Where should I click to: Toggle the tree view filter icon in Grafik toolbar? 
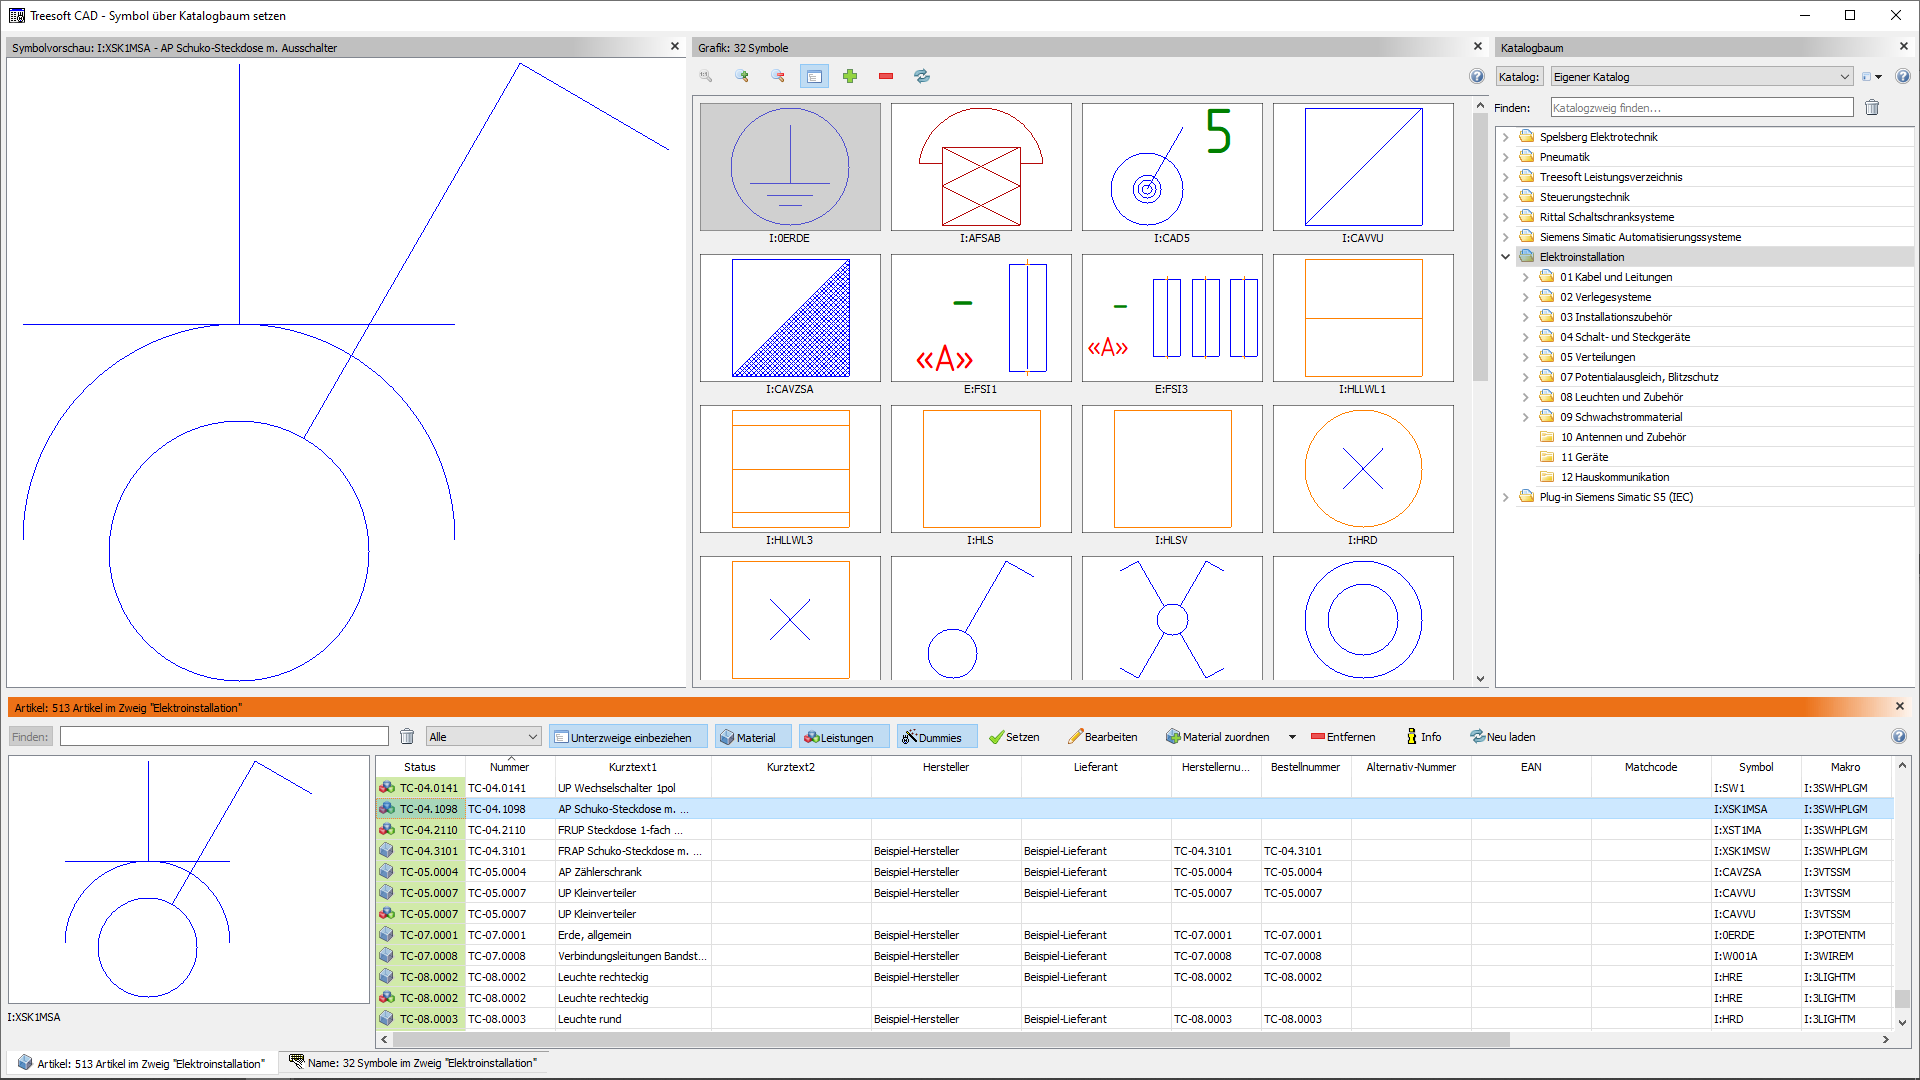(x=814, y=76)
